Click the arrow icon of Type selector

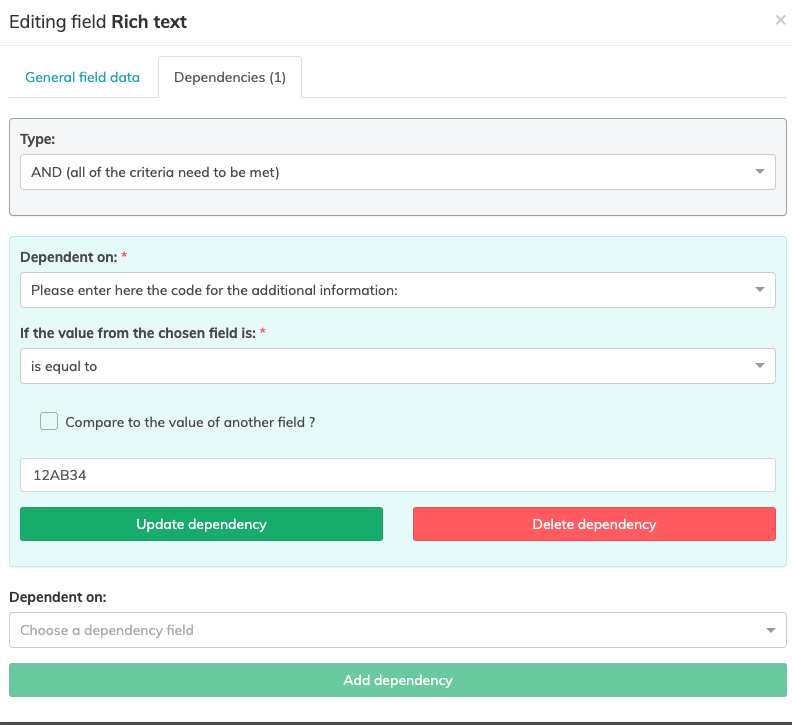[x=760, y=172]
